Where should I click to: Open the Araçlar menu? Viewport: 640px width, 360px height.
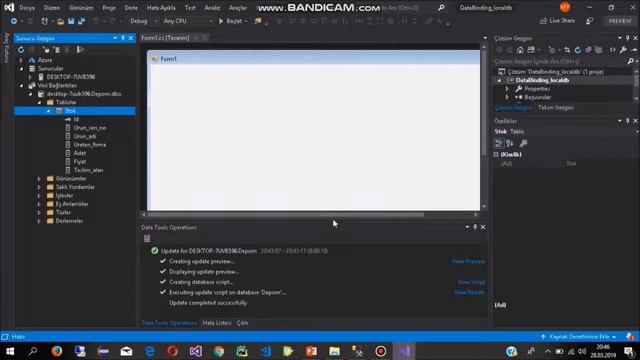pyautogui.click(x=238, y=8)
